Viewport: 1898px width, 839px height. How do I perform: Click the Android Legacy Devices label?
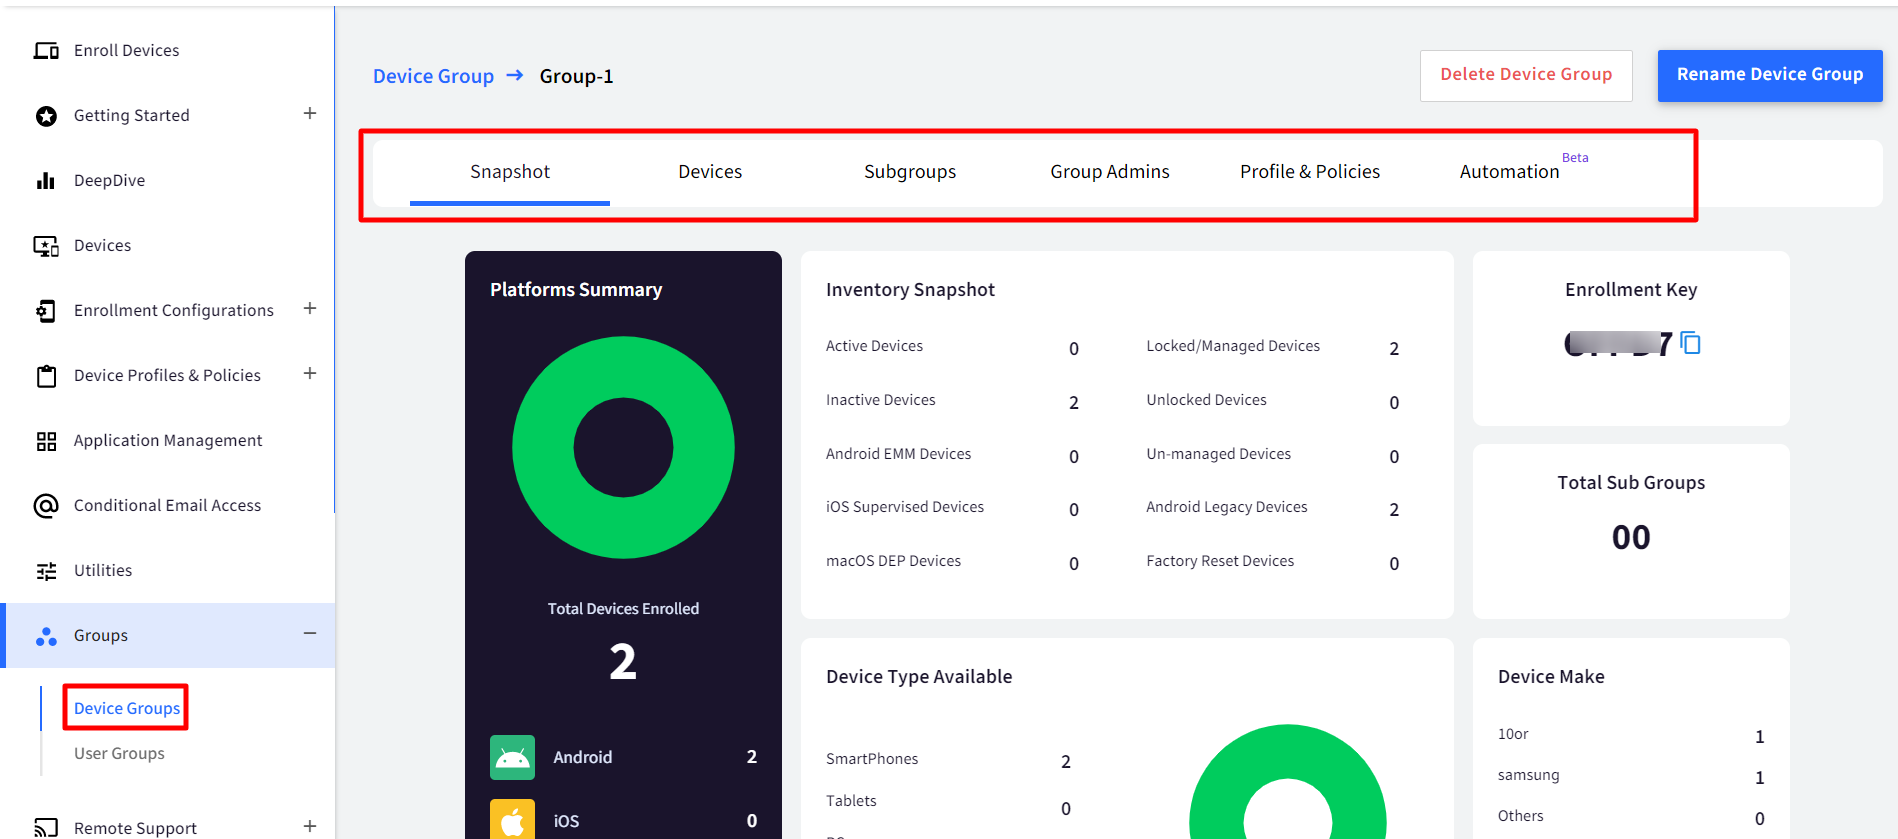[1227, 507]
